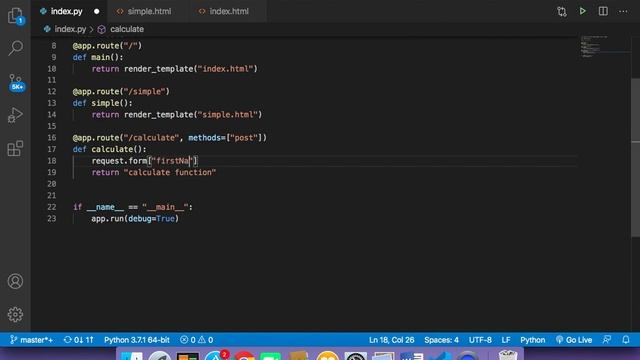Open the Manage gear menu

click(x=16, y=314)
